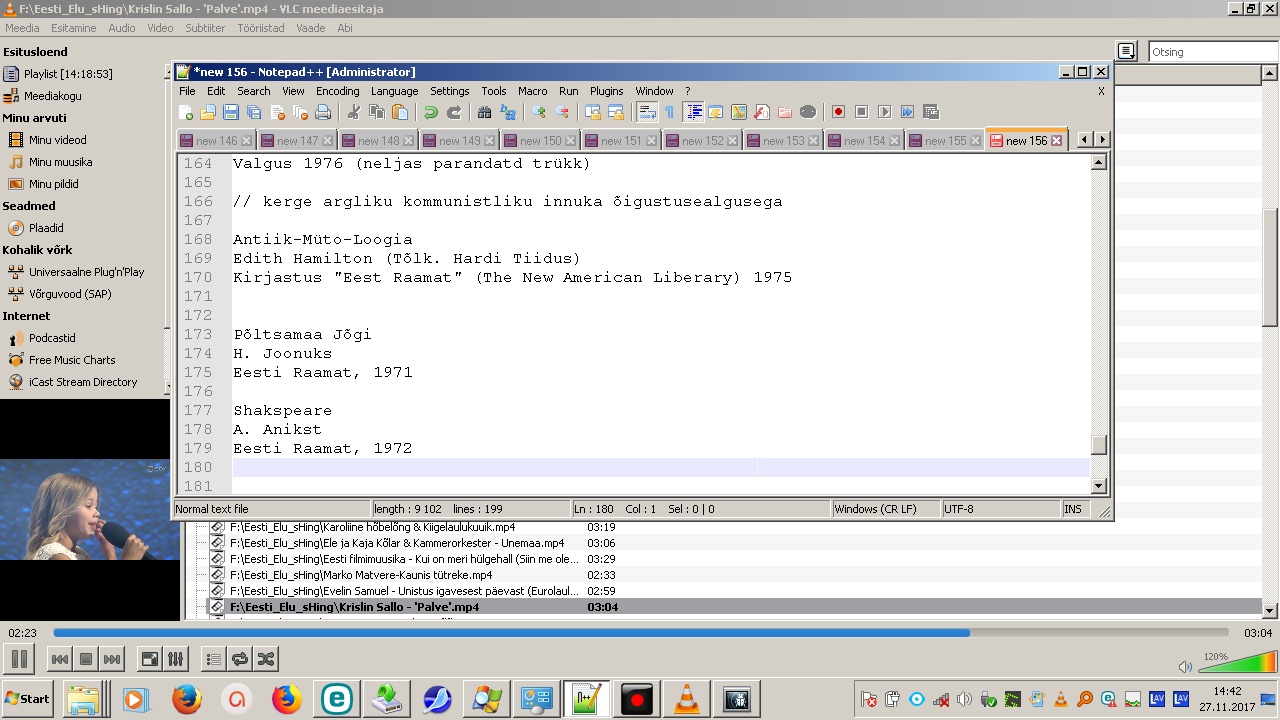Screen dimensions: 1280x720
Task: Pause the playing video in VLC
Action: click(18, 659)
